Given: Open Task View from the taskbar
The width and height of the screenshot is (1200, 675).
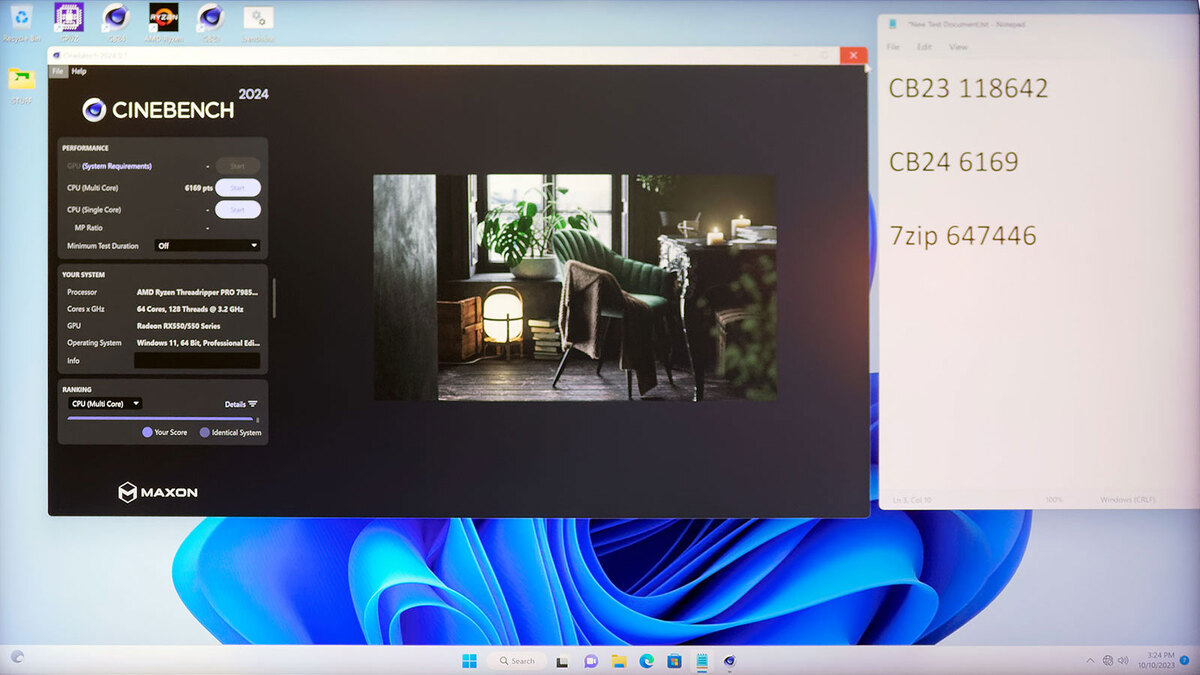Looking at the screenshot, I should pyautogui.click(x=563, y=661).
